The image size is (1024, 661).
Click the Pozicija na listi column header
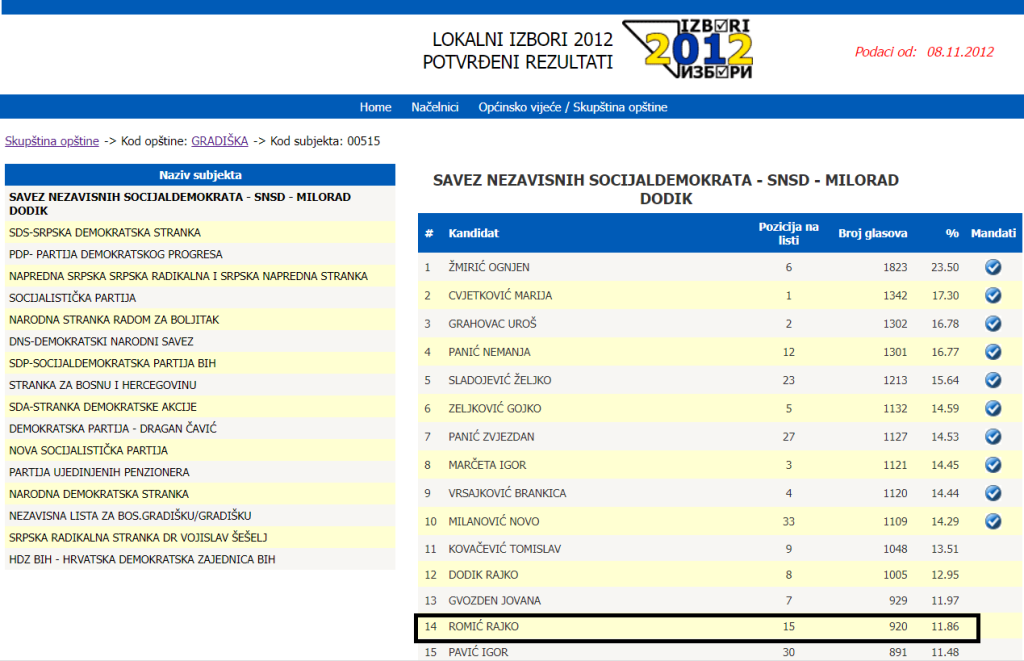coord(788,233)
